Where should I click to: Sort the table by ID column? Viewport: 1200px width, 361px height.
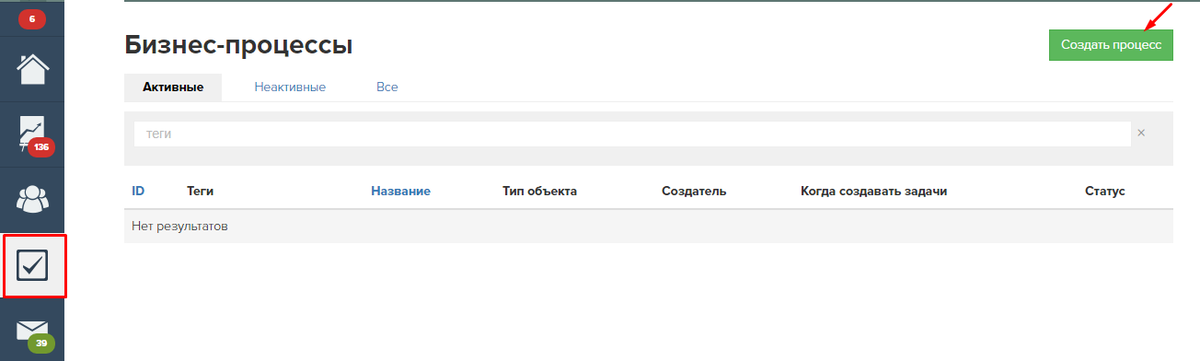coord(138,191)
